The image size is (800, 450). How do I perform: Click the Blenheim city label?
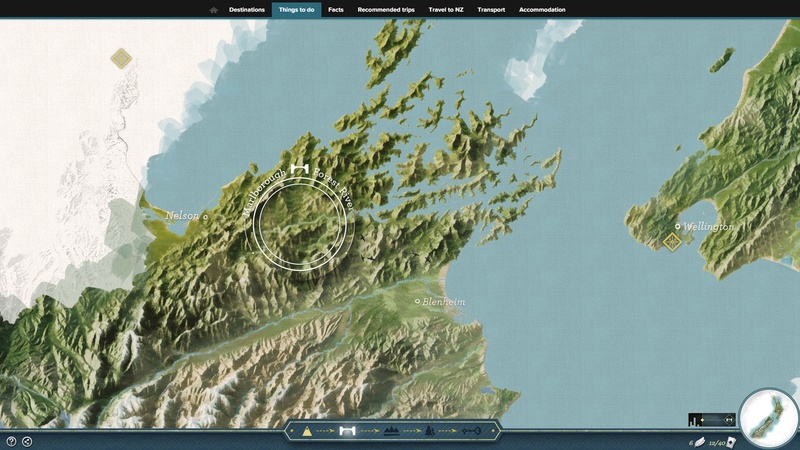pyautogui.click(x=443, y=302)
